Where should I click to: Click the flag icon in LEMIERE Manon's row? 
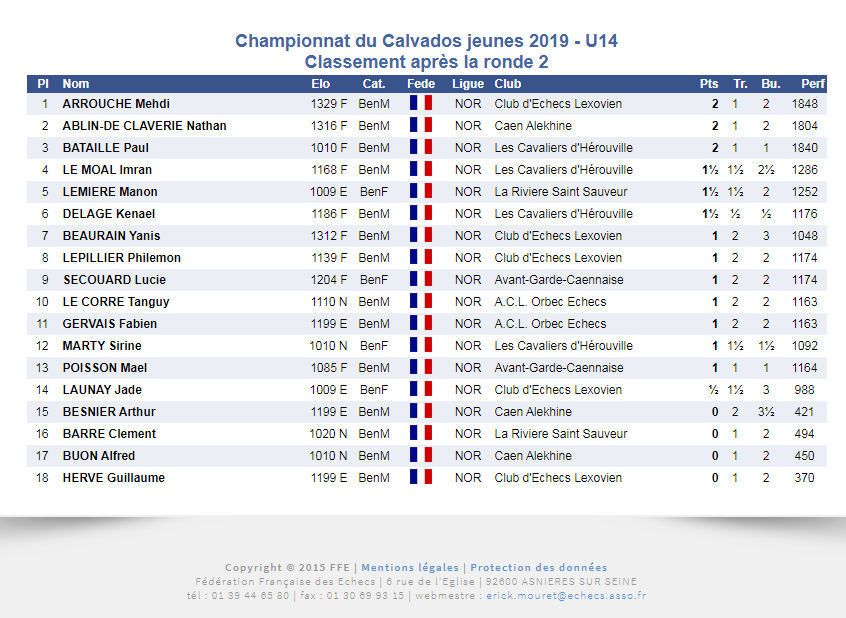coord(420,192)
